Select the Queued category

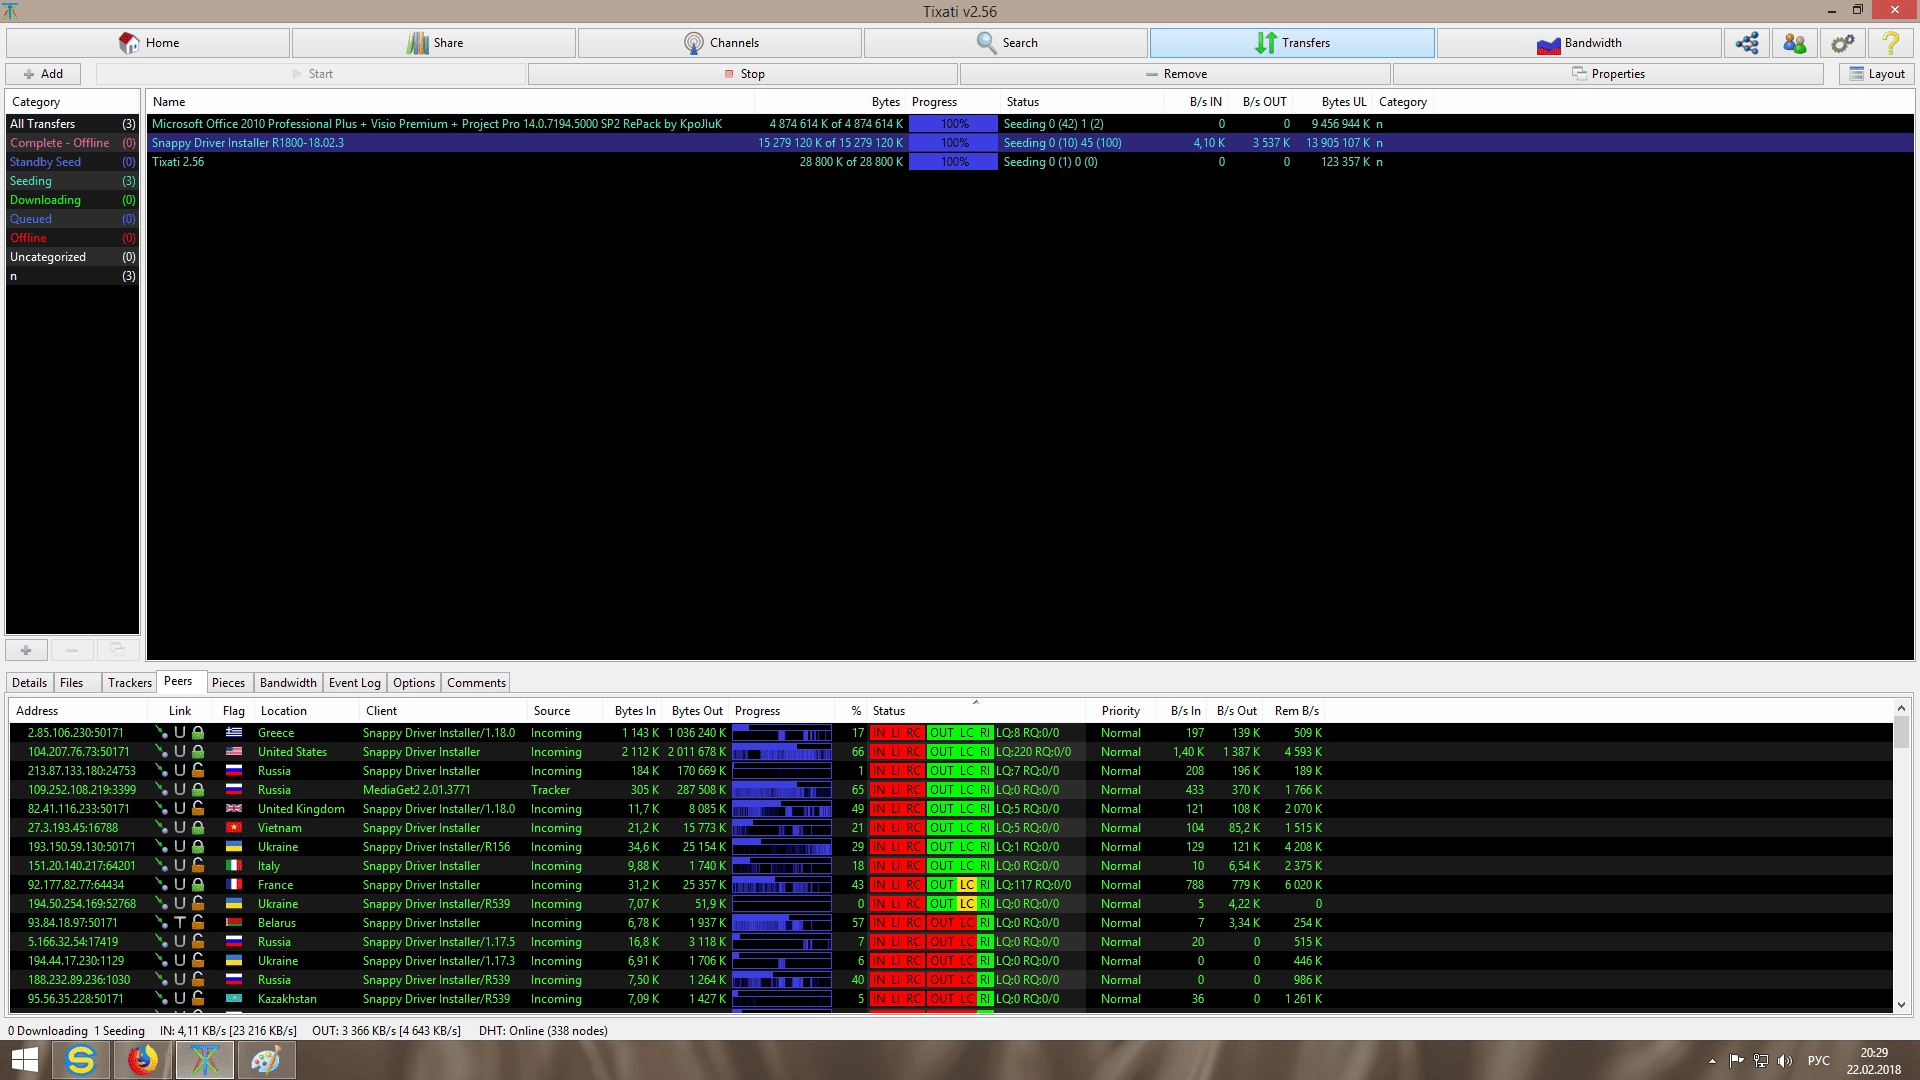coord(72,219)
